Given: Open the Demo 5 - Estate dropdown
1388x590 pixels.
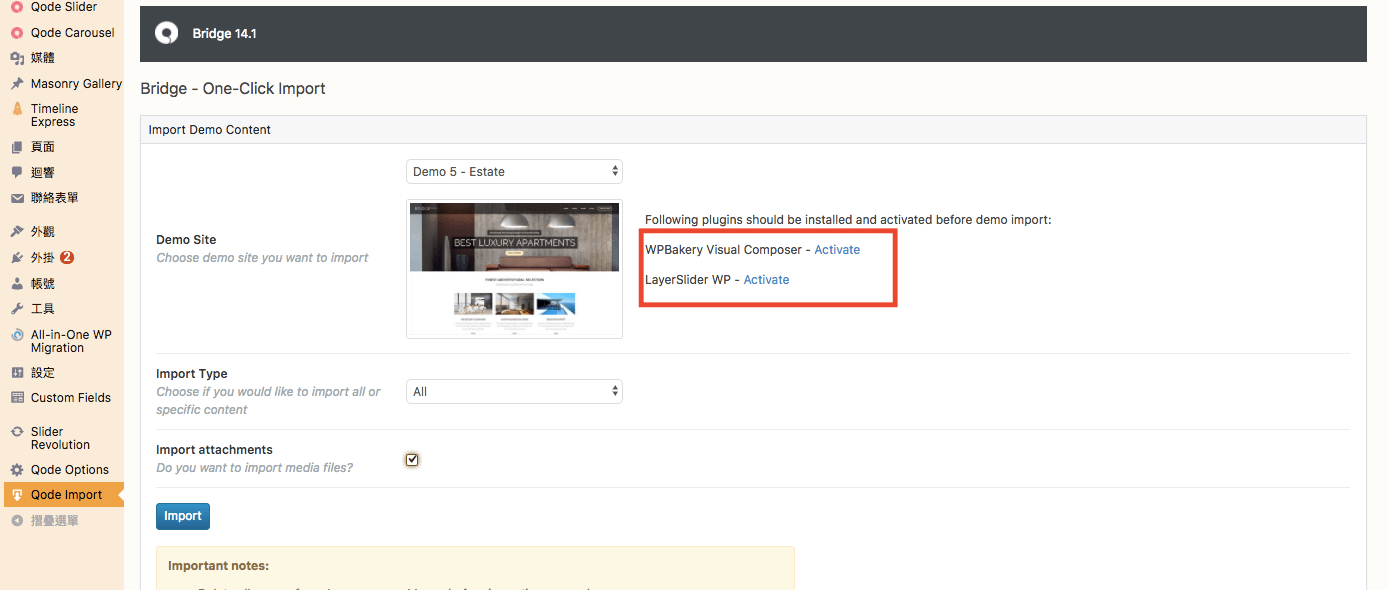Looking at the screenshot, I should [514, 172].
